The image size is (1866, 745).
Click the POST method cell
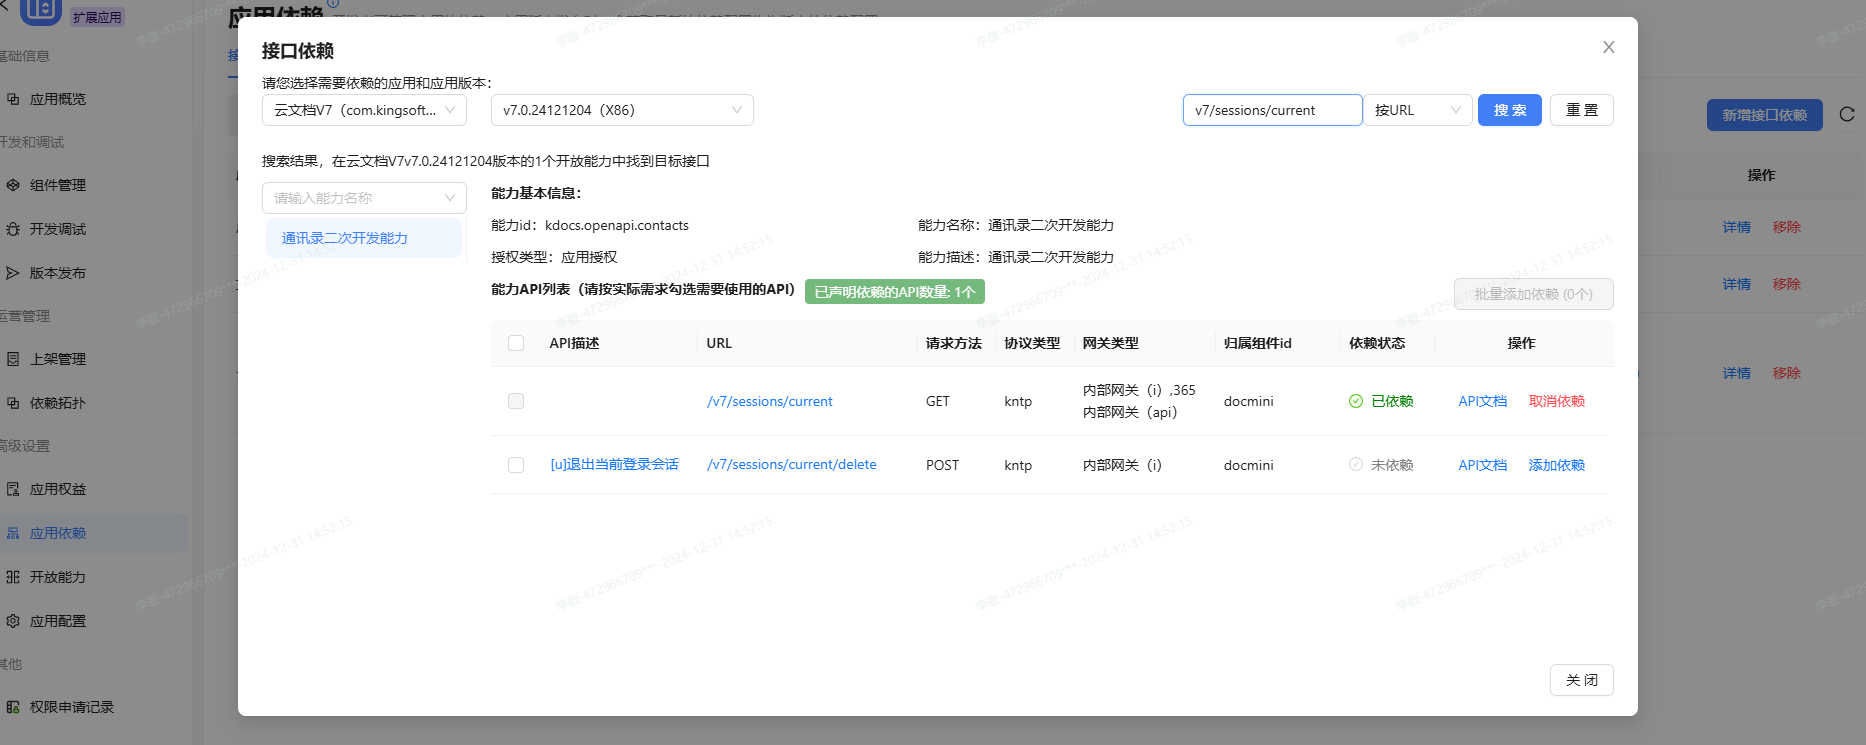pyautogui.click(x=942, y=465)
